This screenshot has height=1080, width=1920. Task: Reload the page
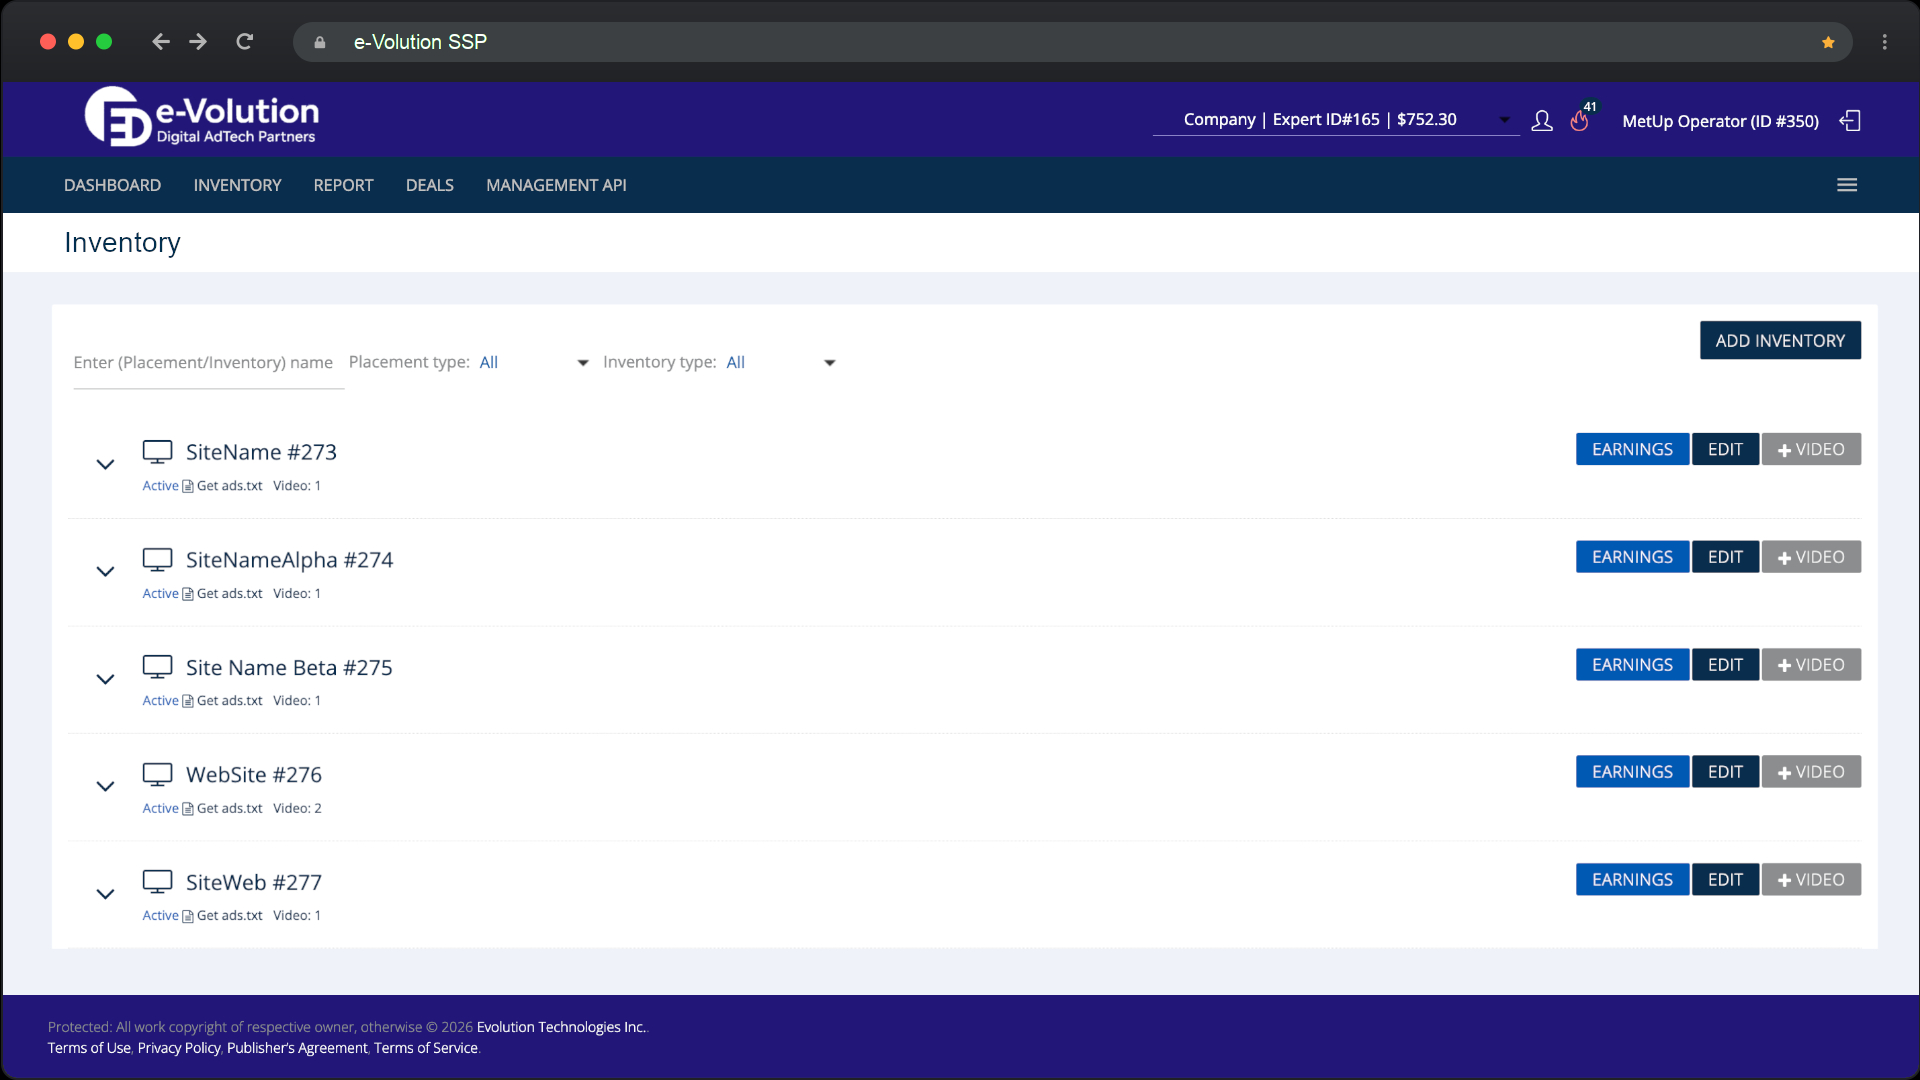coord(244,42)
